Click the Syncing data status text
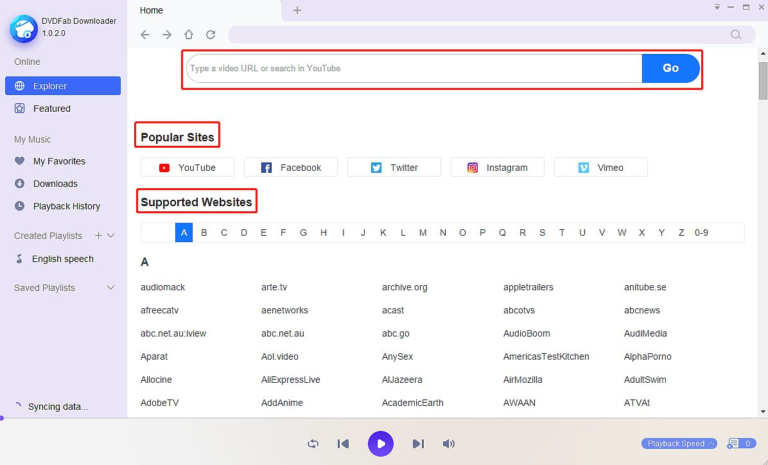The width and height of the screenshot is (768, 465). coord(58,406)
